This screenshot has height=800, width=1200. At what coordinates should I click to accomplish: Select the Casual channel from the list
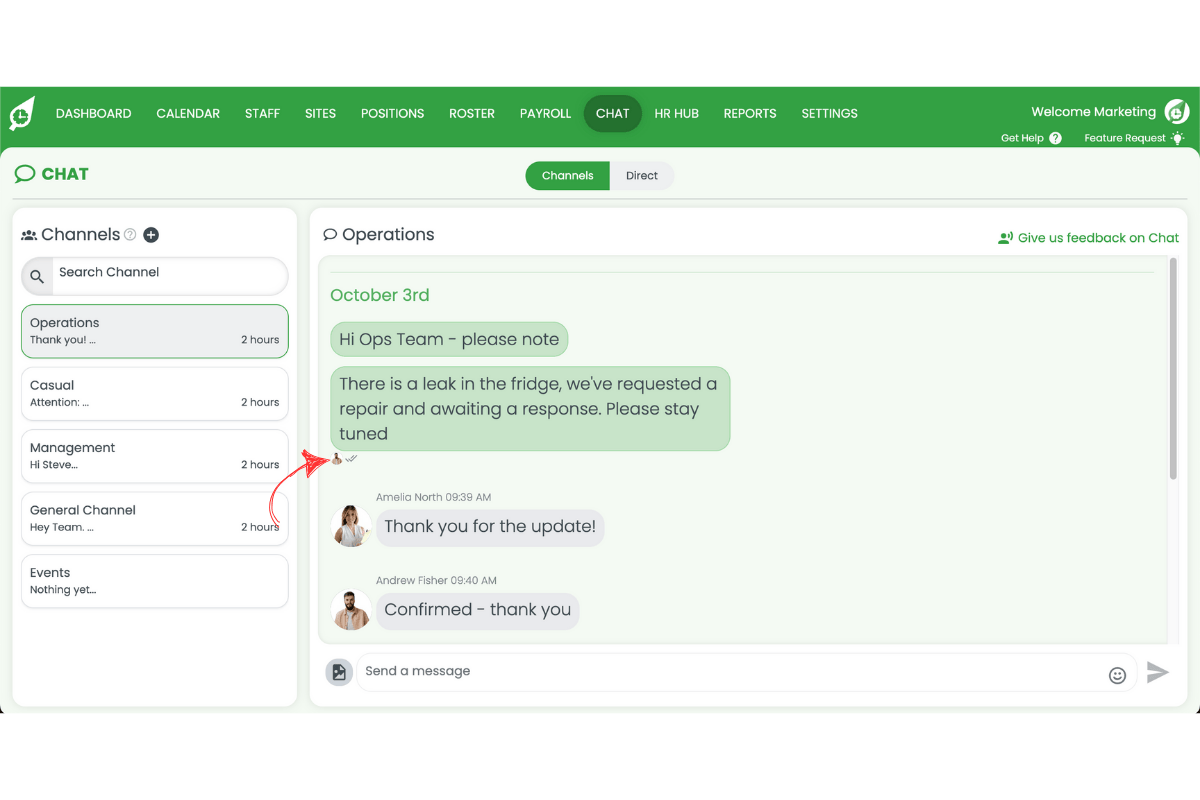(154, 393)
